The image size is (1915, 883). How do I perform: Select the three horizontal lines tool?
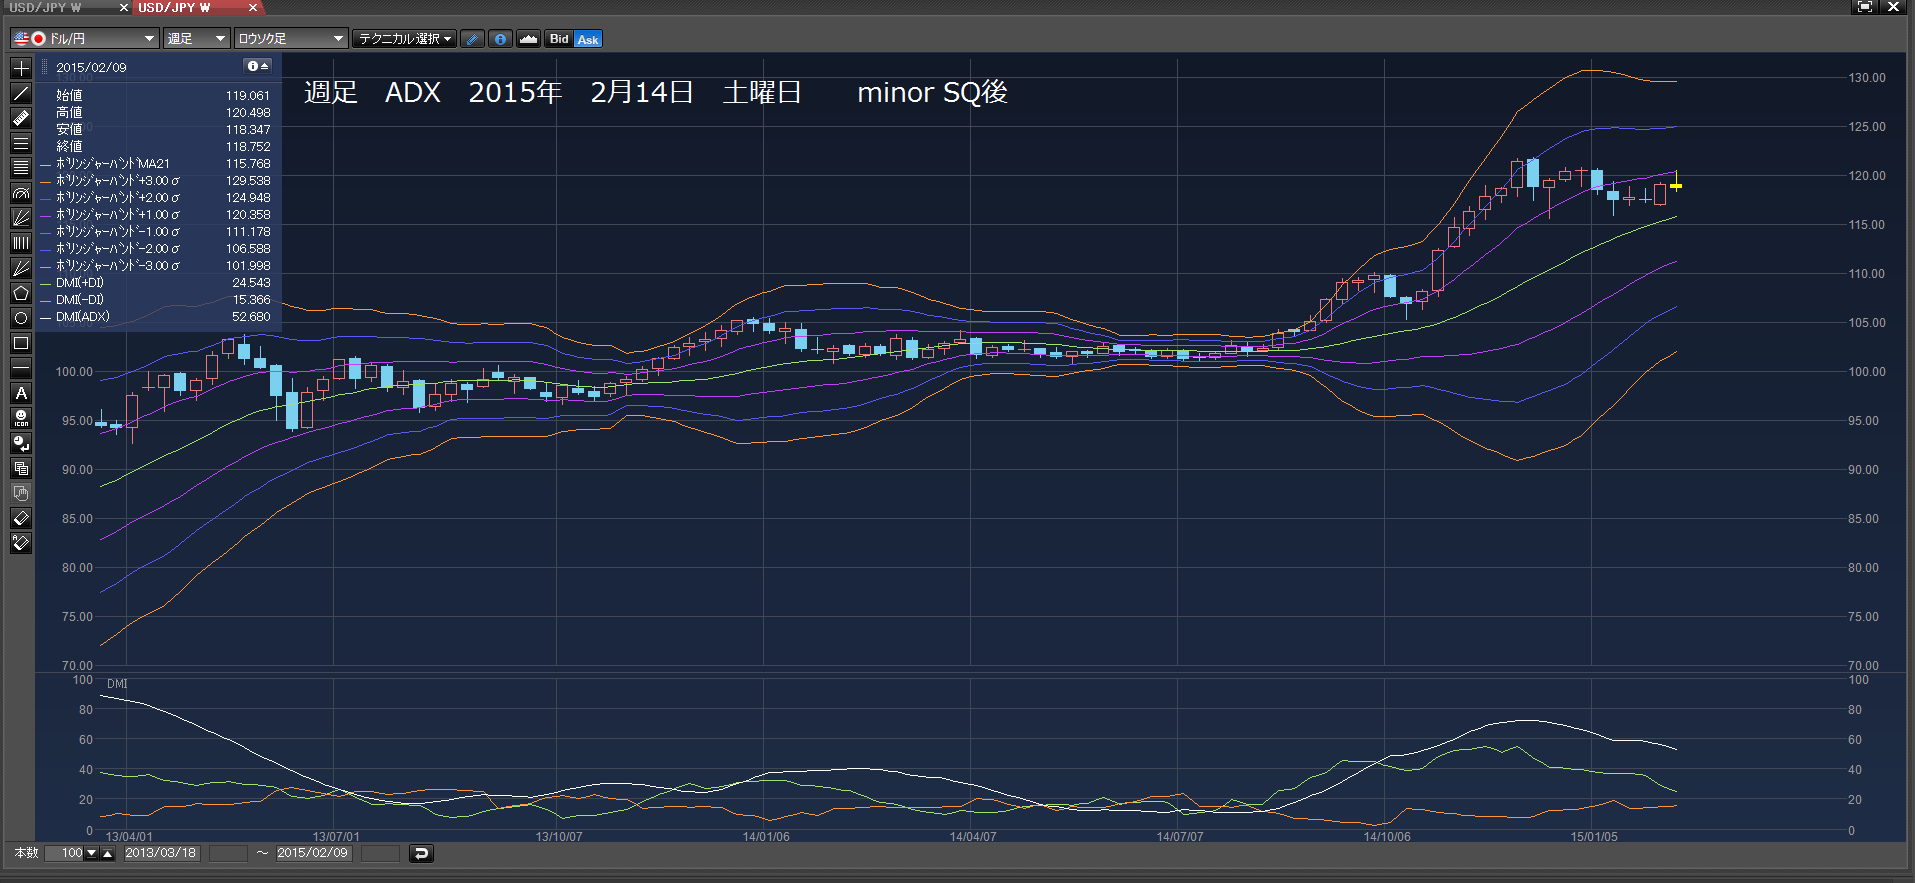21,143
